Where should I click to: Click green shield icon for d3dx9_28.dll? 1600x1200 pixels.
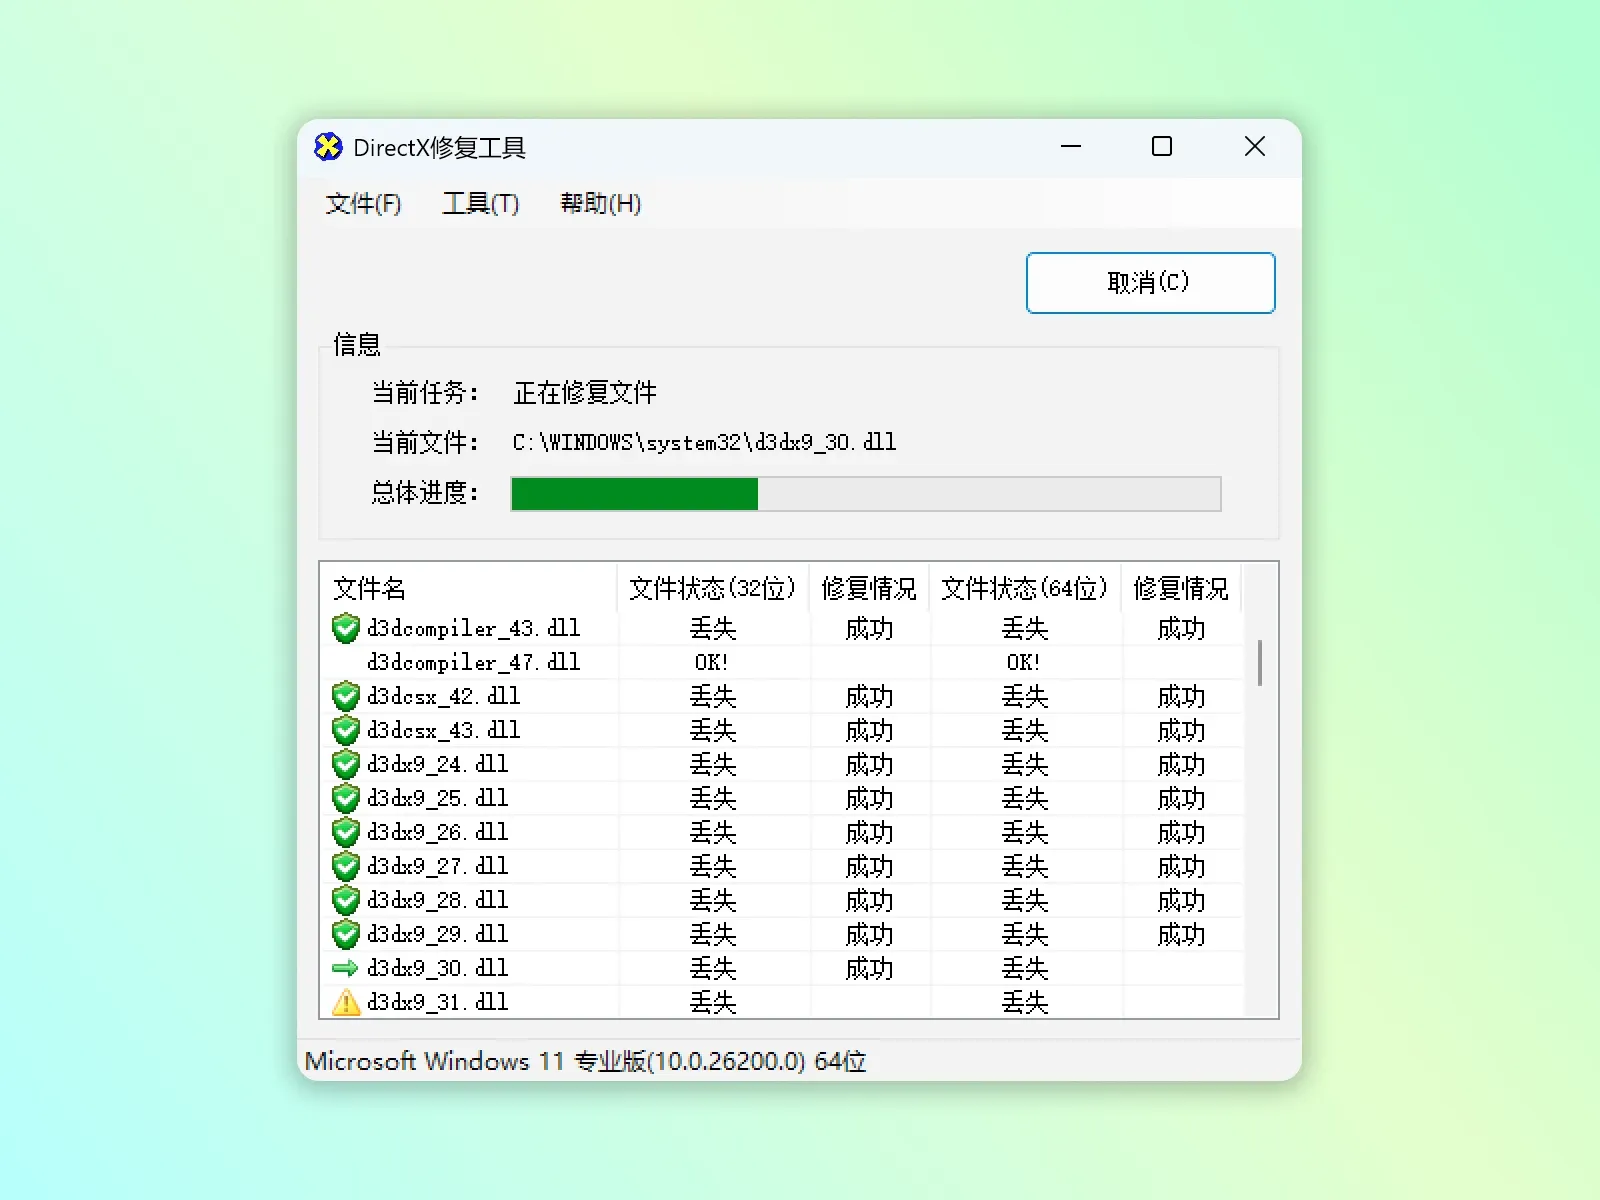click(x=346, y=900)
